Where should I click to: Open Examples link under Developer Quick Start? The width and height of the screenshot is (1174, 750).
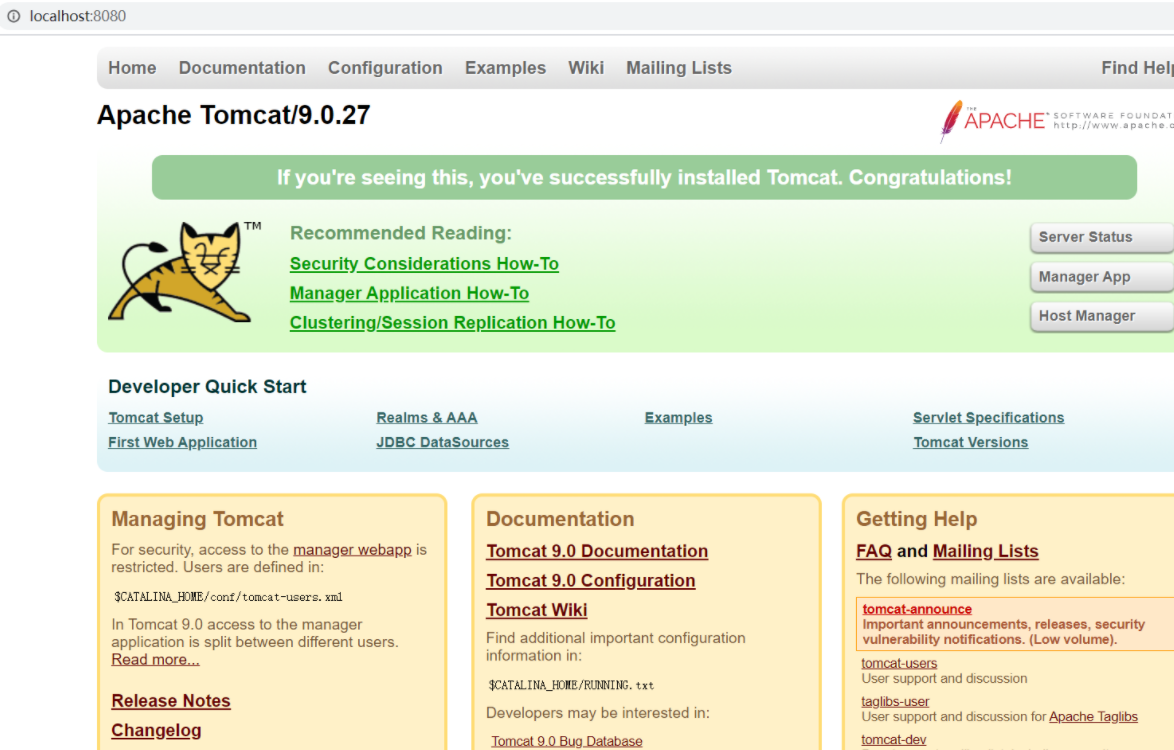[678, 418]
